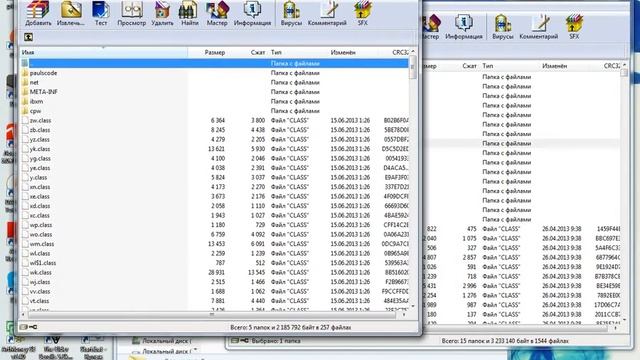
Task: Click the drive icon in front status bar
Action: tap(24, 327)
